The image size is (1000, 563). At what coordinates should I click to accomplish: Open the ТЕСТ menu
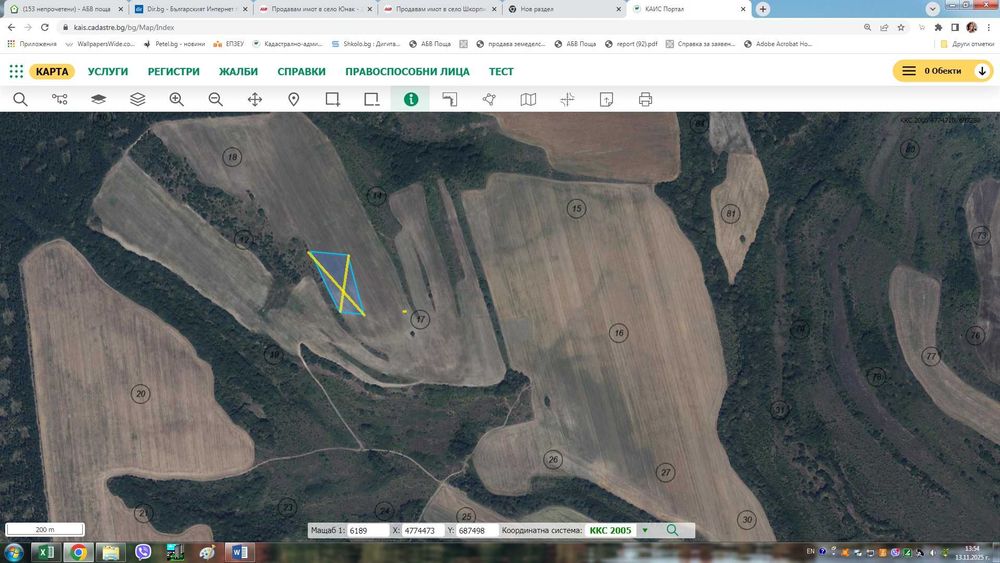pos(501,71)
